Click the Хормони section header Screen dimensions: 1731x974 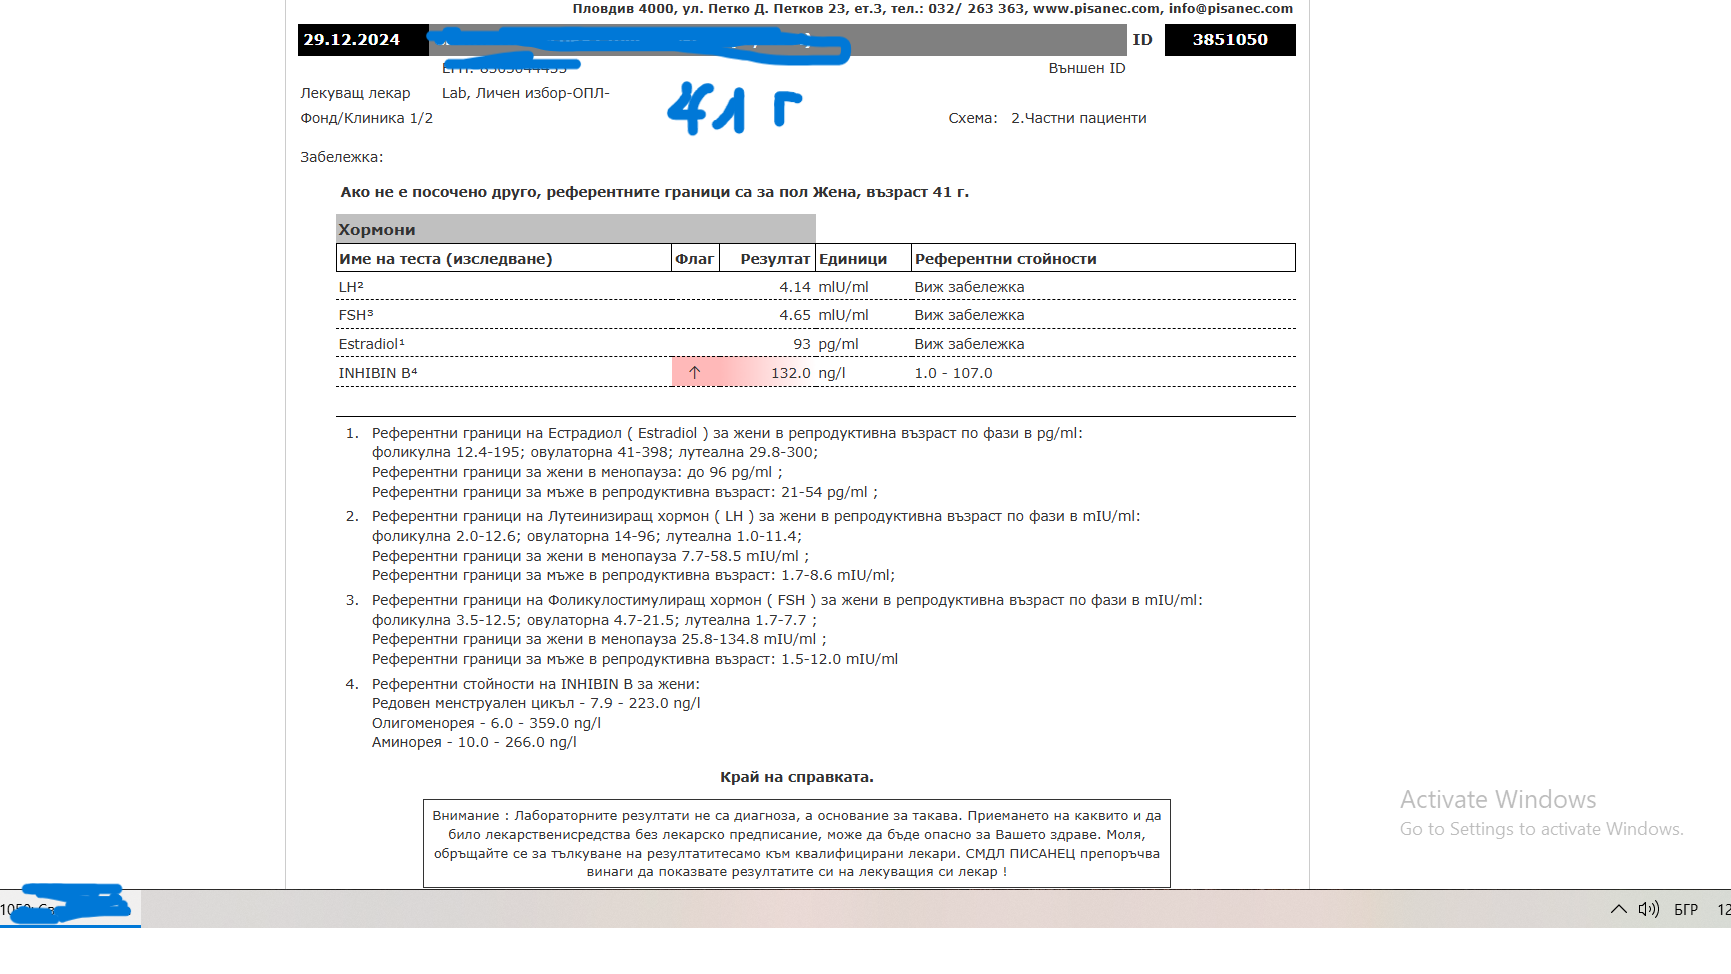click(x=376, y=230)
